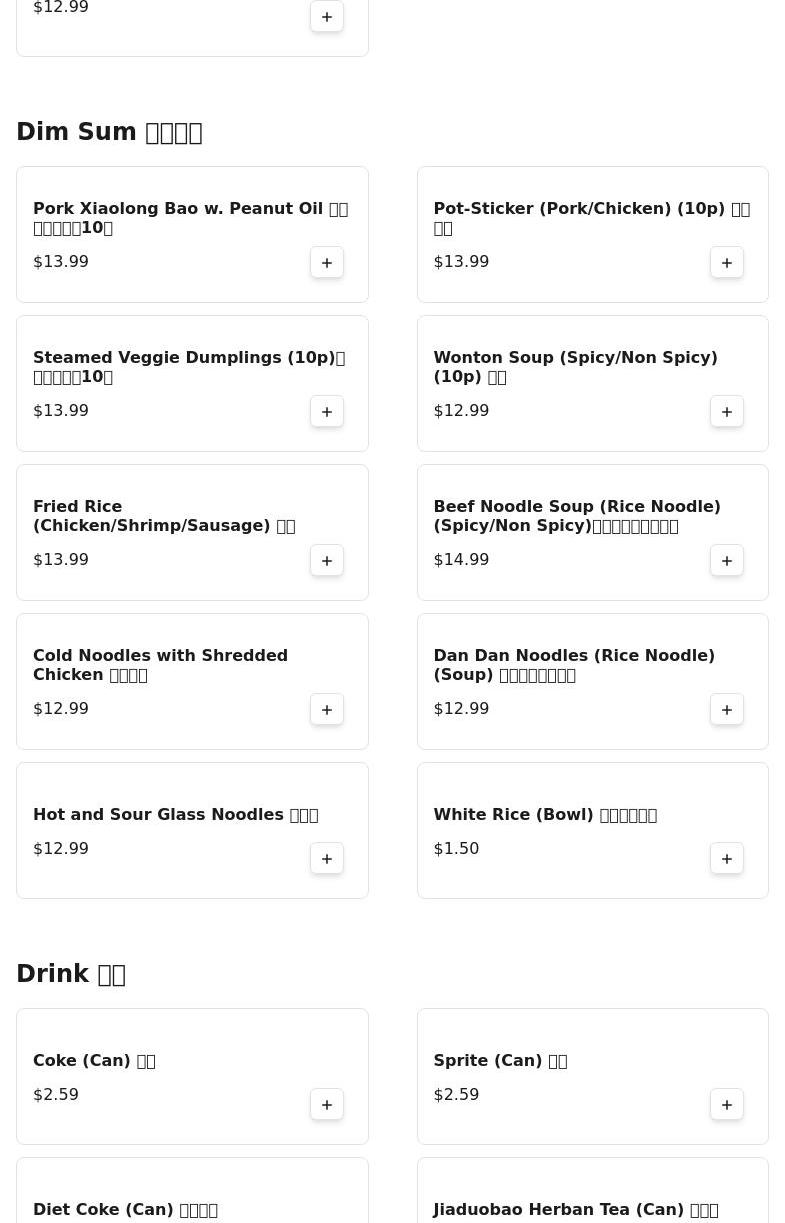Open Jiaduobao Herban Tea item title
The height and width of the screenshot is (1223, 785).
click(x=575, y=1209)
